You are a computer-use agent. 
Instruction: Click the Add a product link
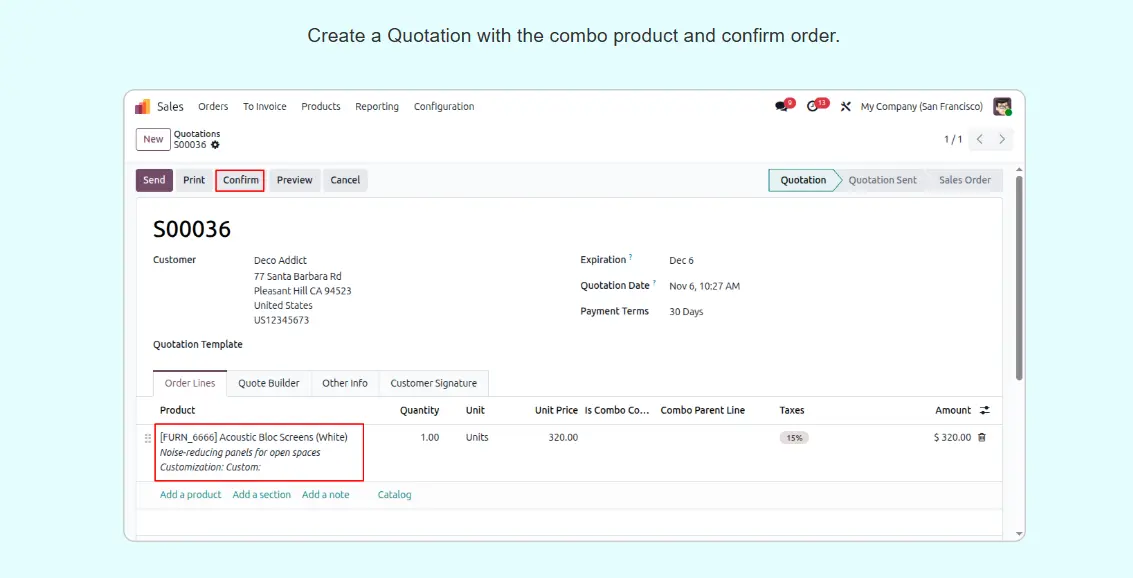point(190,495)
